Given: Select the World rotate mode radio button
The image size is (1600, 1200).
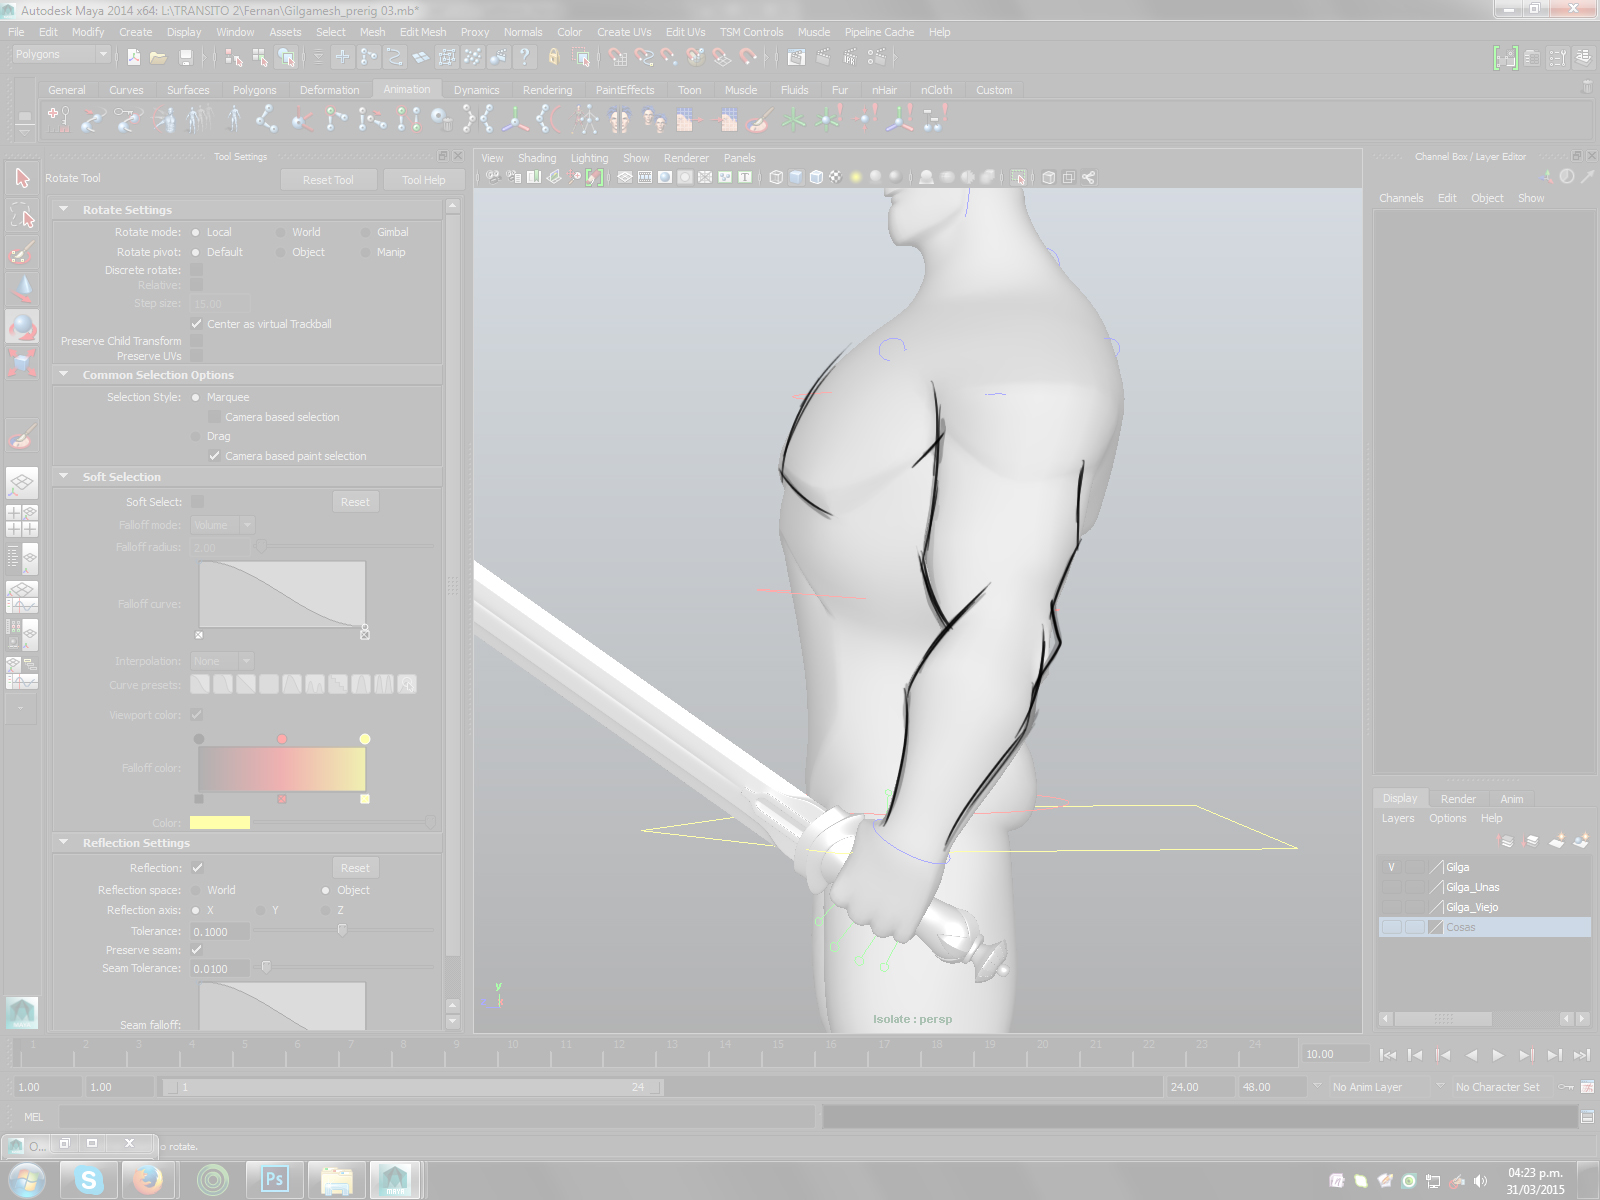Looking at the screenshot, I should 281,232.
